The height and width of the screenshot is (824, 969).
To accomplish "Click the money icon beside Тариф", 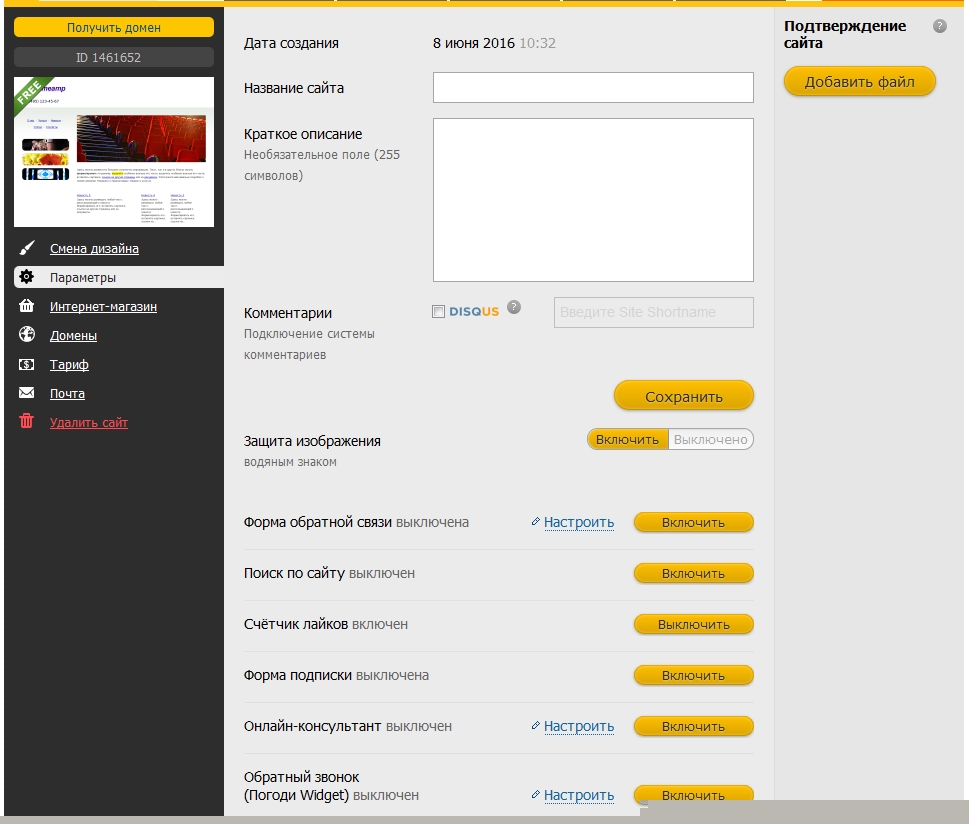I will [27, 364].
